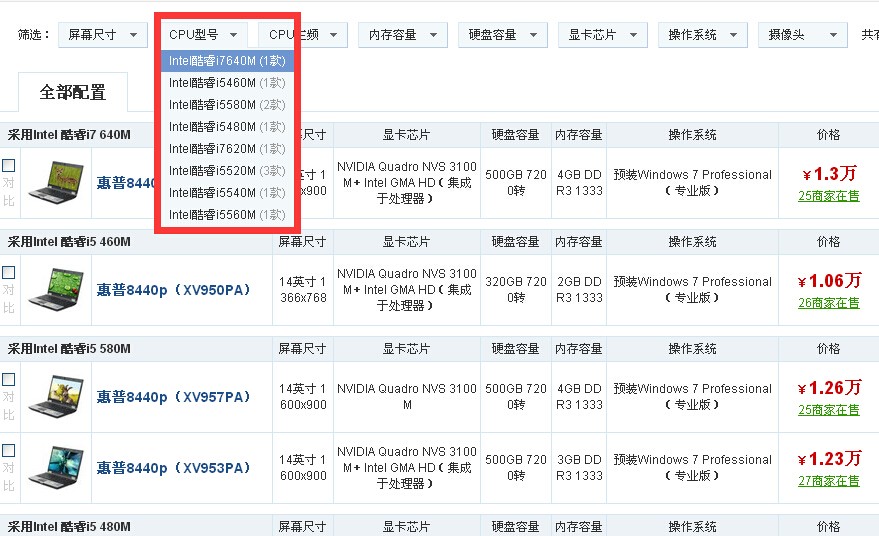Open the 操作系统 filter dropdown
The image size is (879, 536).
coord(702,35)
